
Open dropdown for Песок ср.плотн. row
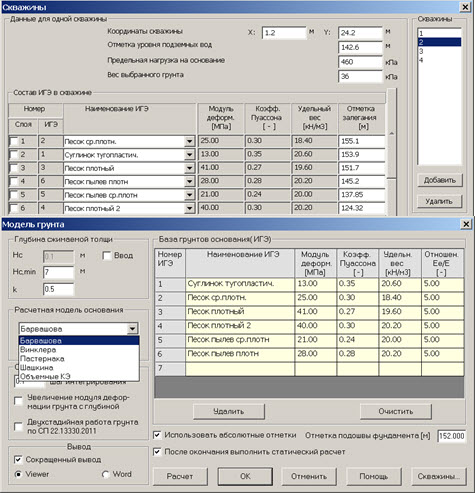[189, 142]
